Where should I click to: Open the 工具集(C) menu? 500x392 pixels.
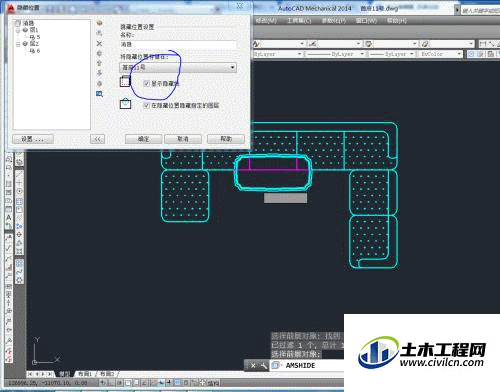tap(299, 21)
